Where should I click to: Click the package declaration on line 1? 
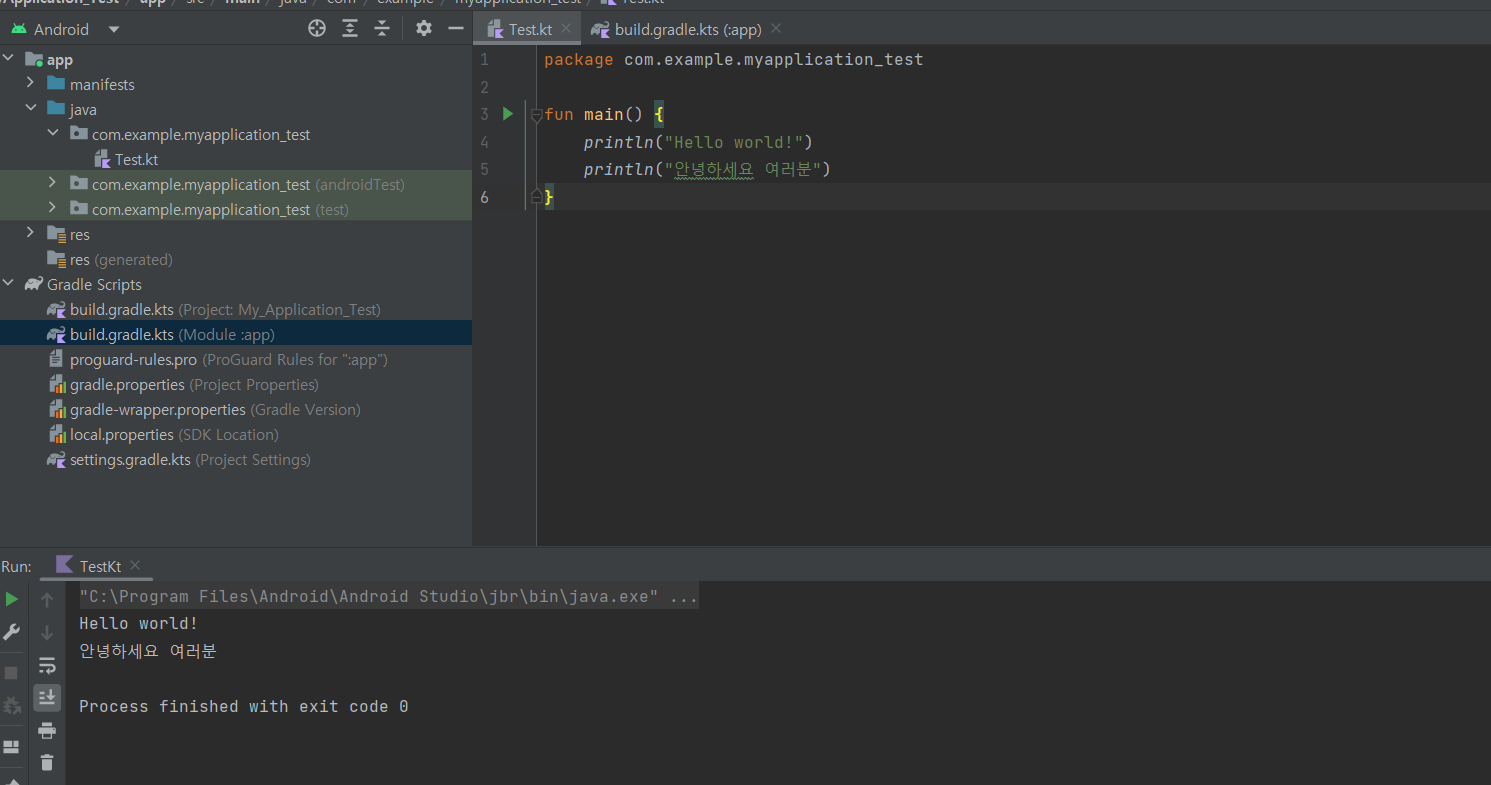734,60
